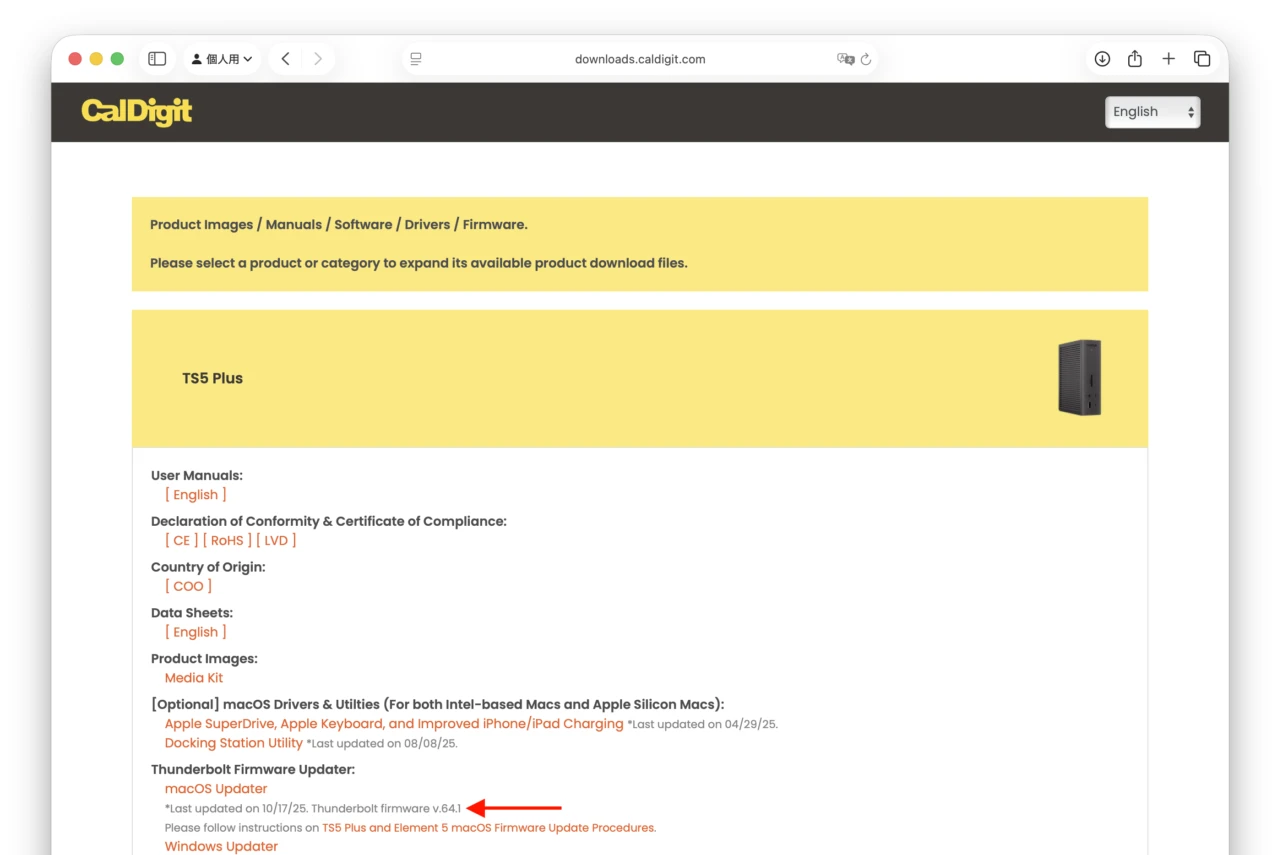1280x855 pixels.
Task: Open the macOS Updater link
Action: (216, 788)
